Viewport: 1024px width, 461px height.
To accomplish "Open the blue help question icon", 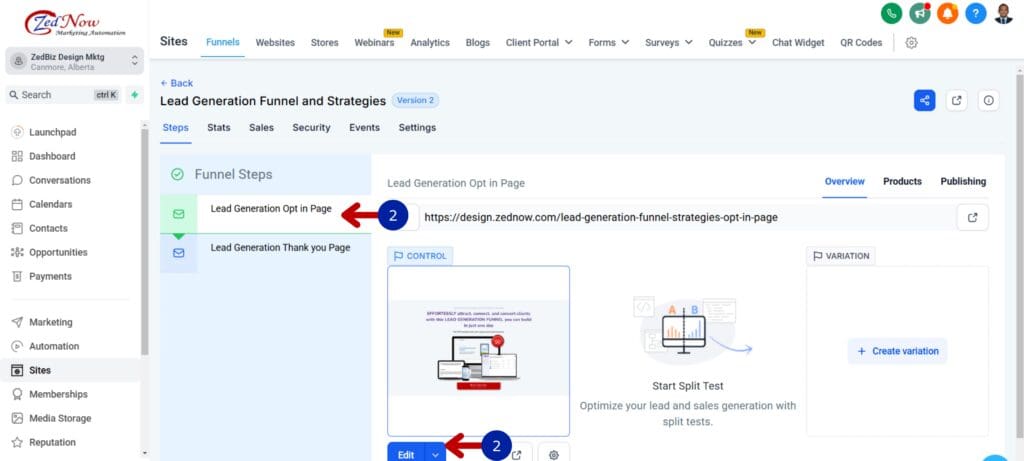I will pos(976,13).
